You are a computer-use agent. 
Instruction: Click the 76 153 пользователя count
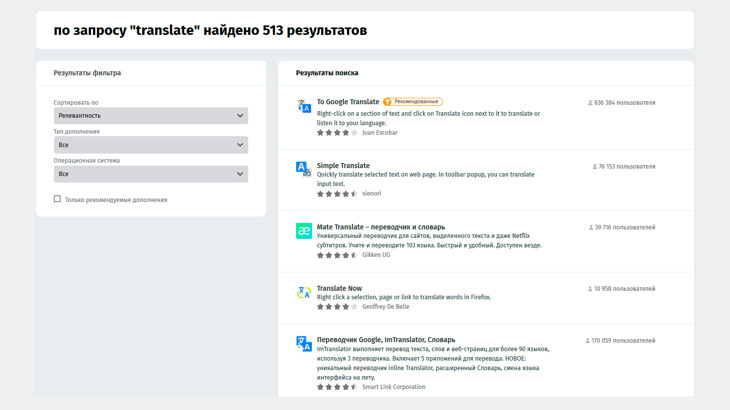point(627,167)
